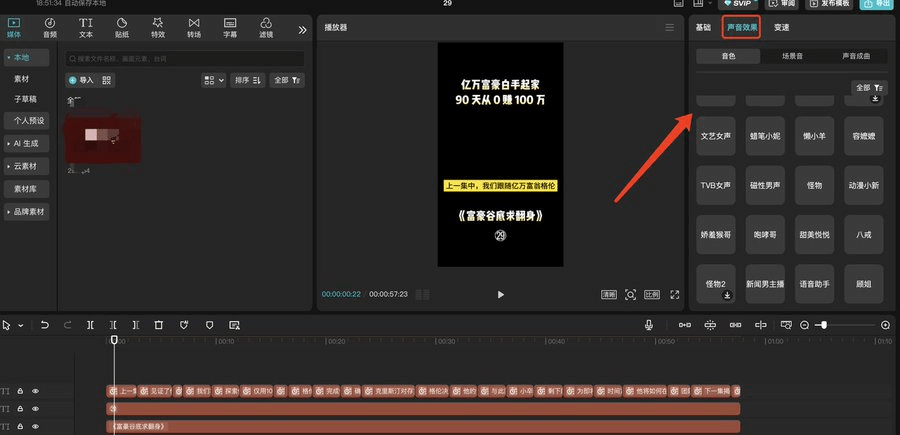Click the QR code icon beside 导入
The width and height of the screenshot is (900, 435).
(107, 80)
